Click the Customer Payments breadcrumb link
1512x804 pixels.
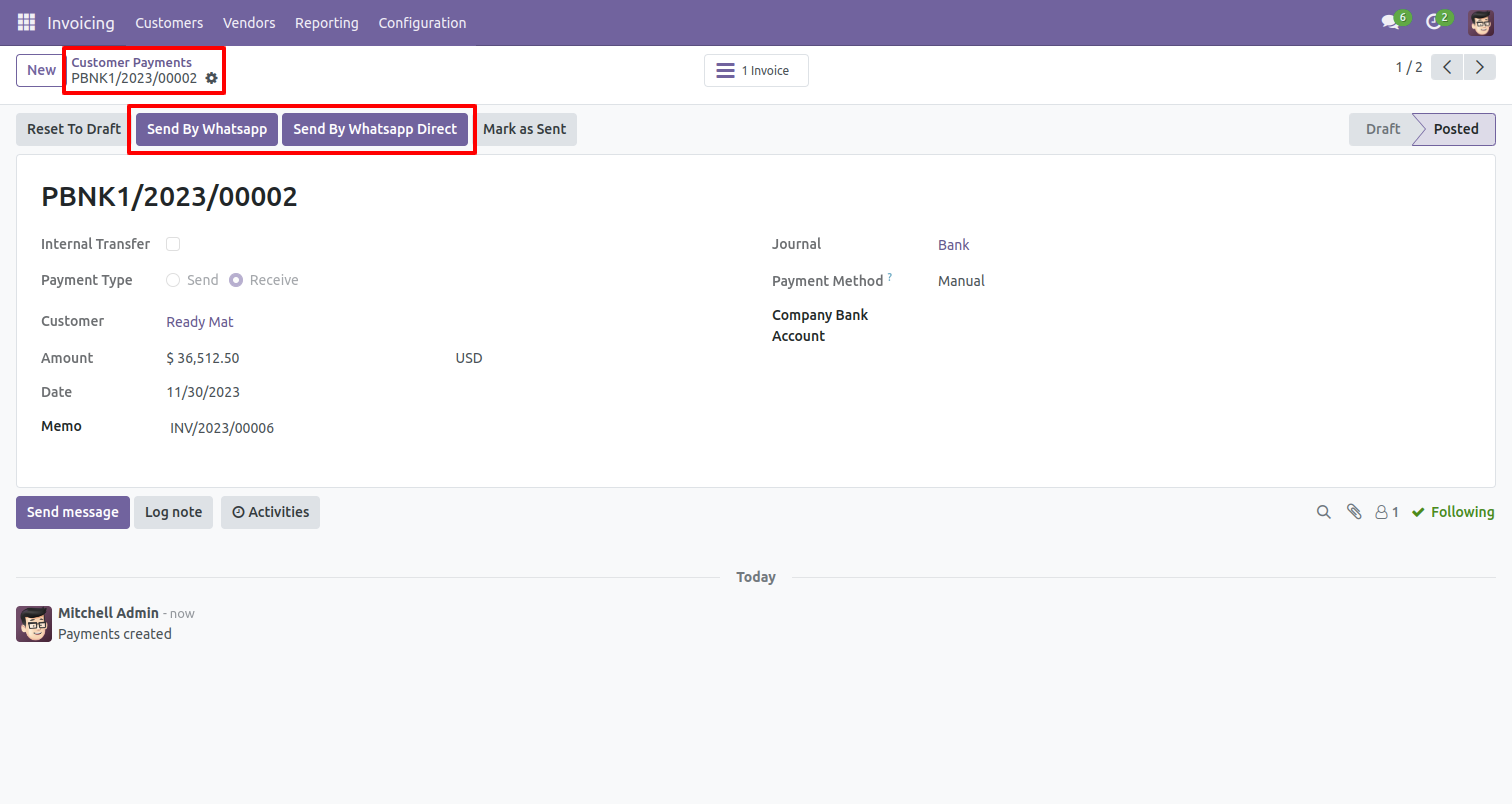[131, 62]
